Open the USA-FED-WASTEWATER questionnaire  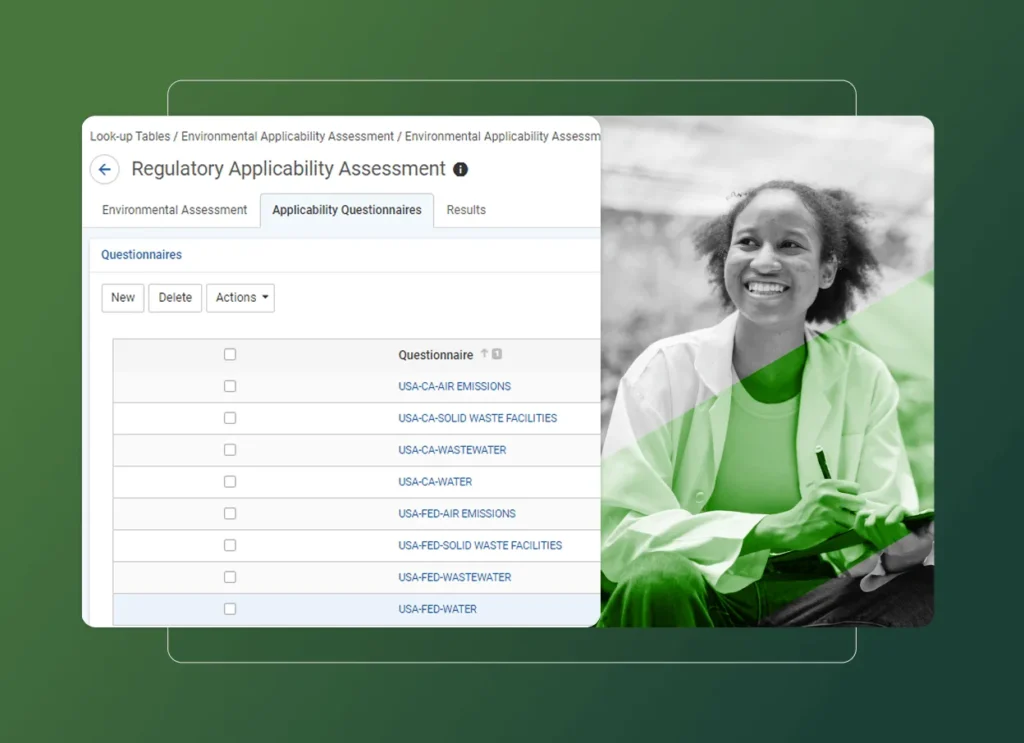click(456, 577)
